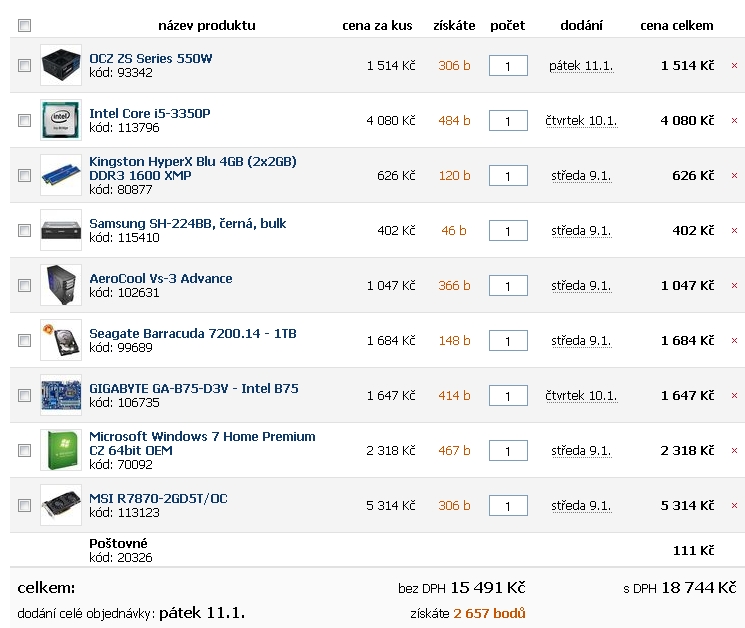View the AeroCool case thumbnail
The width and height of the screenshot is (745, 628).
(61, 285)
